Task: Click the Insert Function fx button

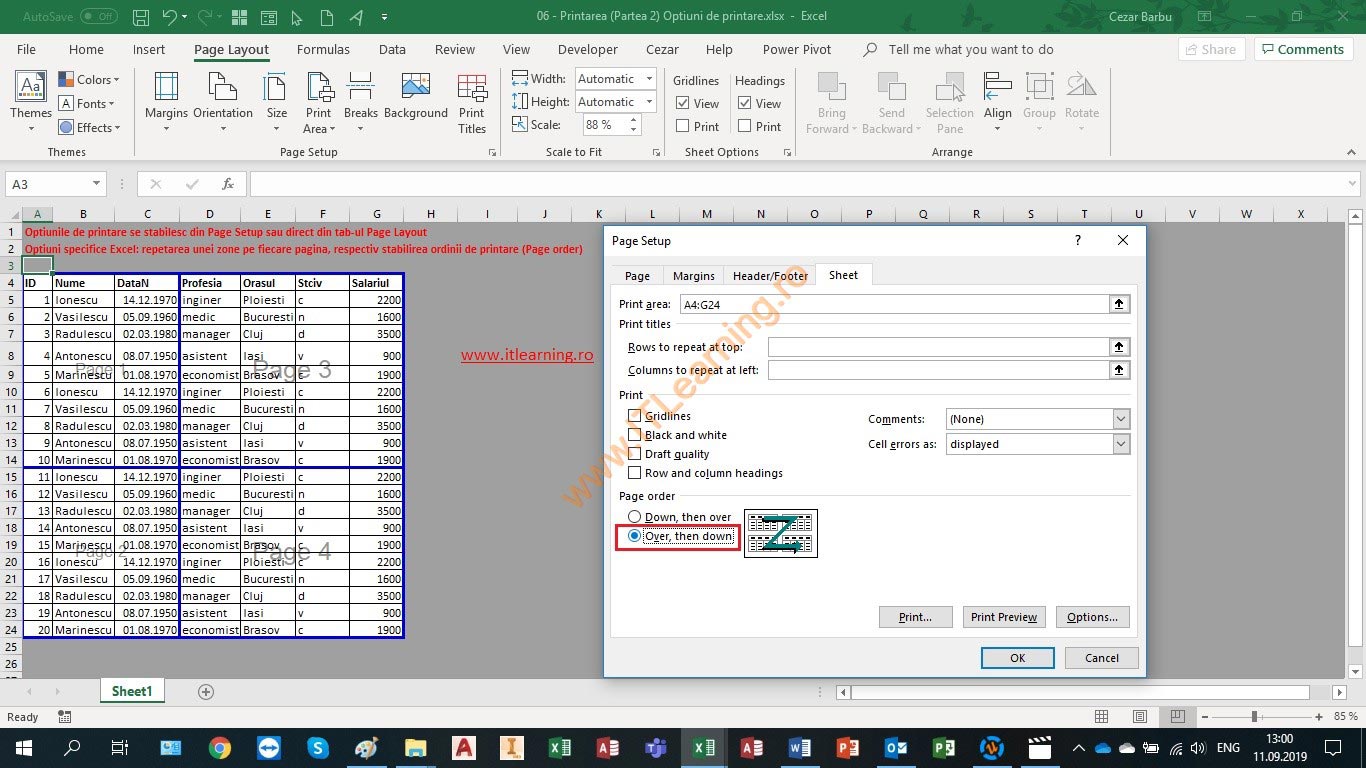Action: click(x=228, y=184)
